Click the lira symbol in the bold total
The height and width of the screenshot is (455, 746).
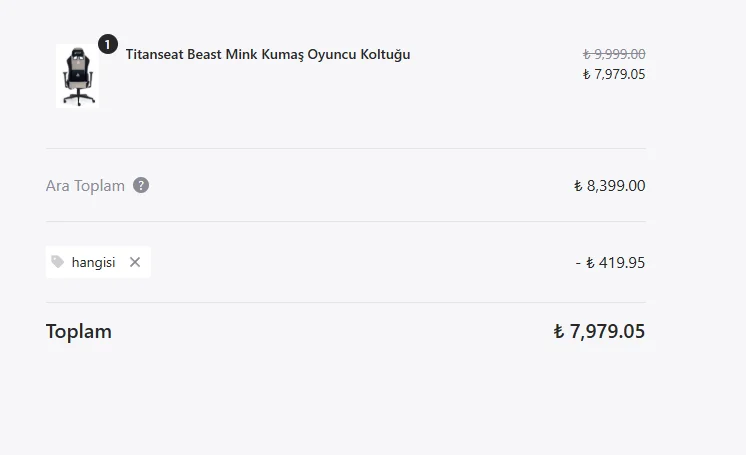(559, 332)
